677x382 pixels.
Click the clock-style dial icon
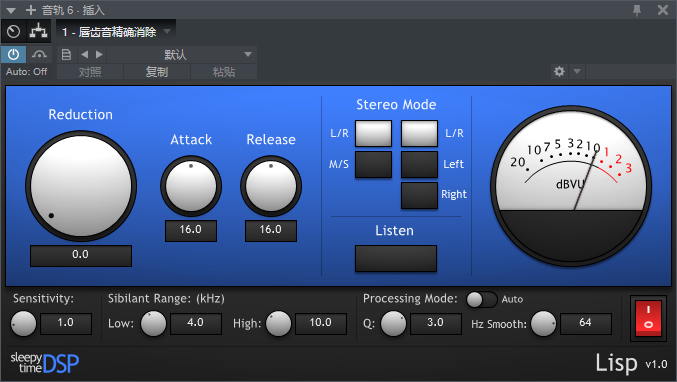13,32
